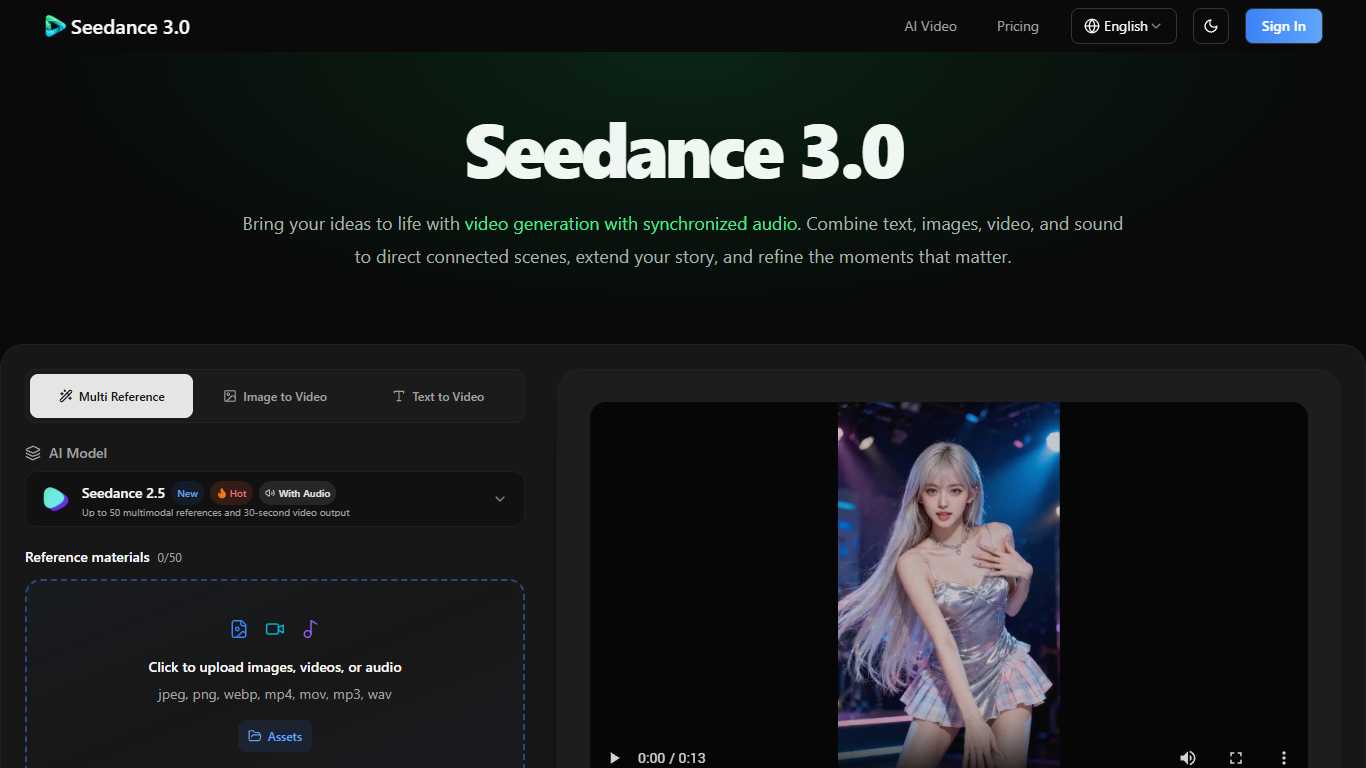This screenshot has width=1366, height=768.
Task: Click the jpeg, png, webp formats text
Action: 275,694
